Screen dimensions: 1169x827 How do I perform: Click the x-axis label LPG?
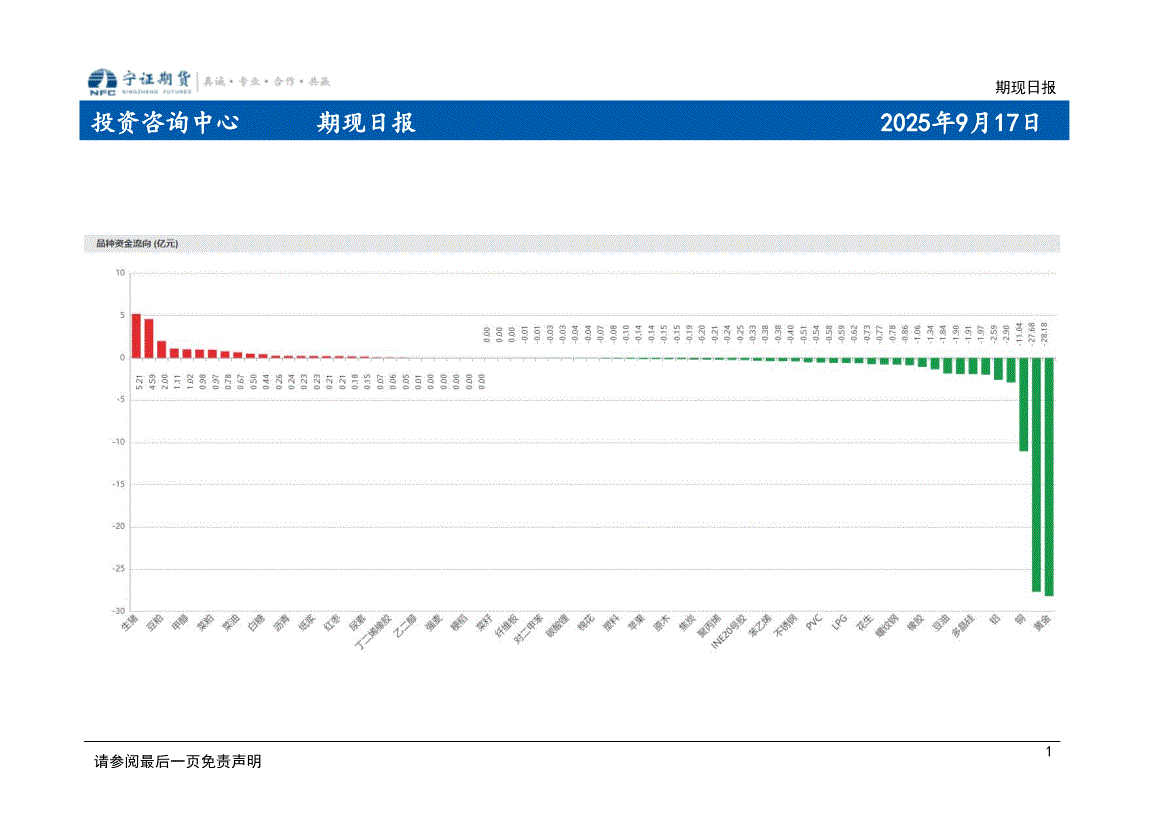tap(839, 622)
